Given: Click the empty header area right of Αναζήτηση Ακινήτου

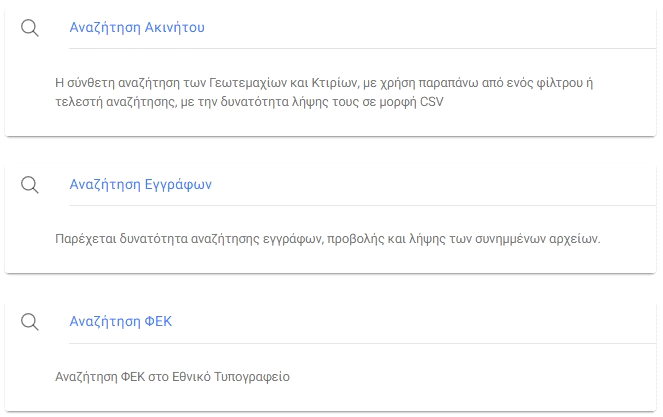Looking at the screenshot, I should coord(430,28).
